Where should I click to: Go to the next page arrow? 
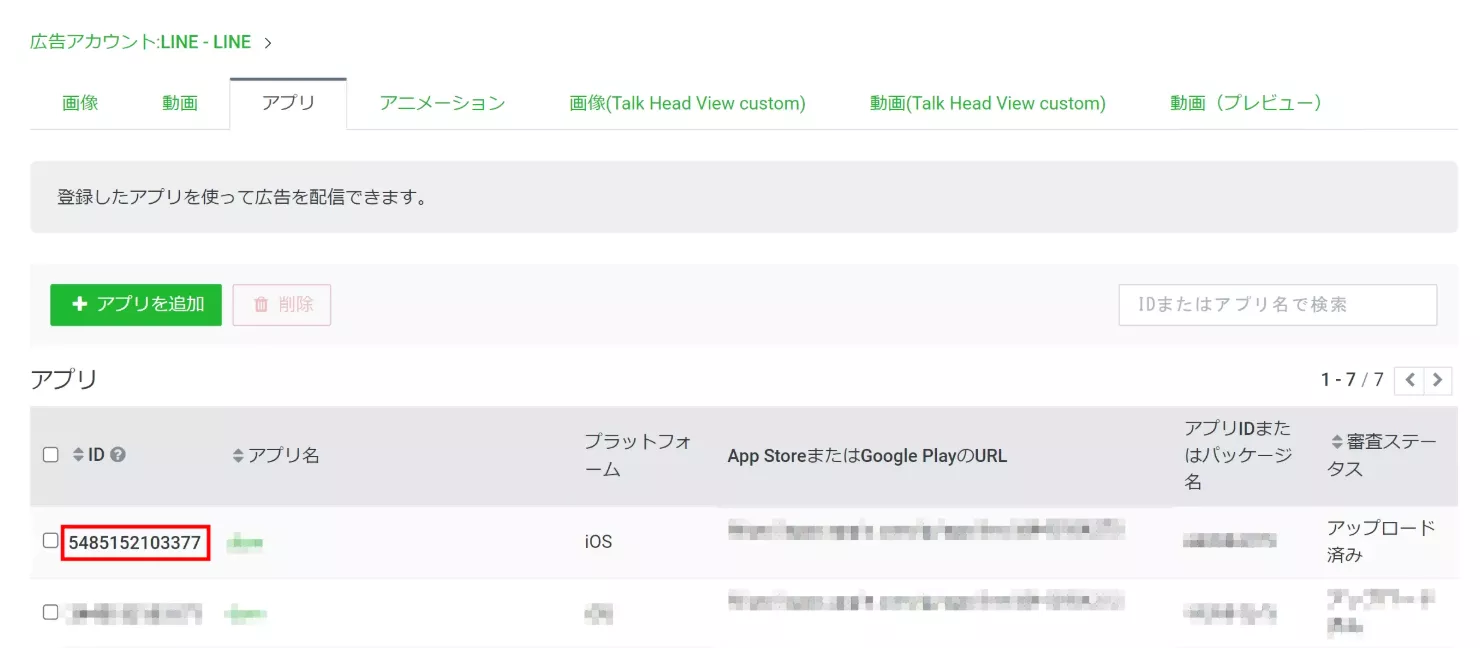(x=1438, y=380)
